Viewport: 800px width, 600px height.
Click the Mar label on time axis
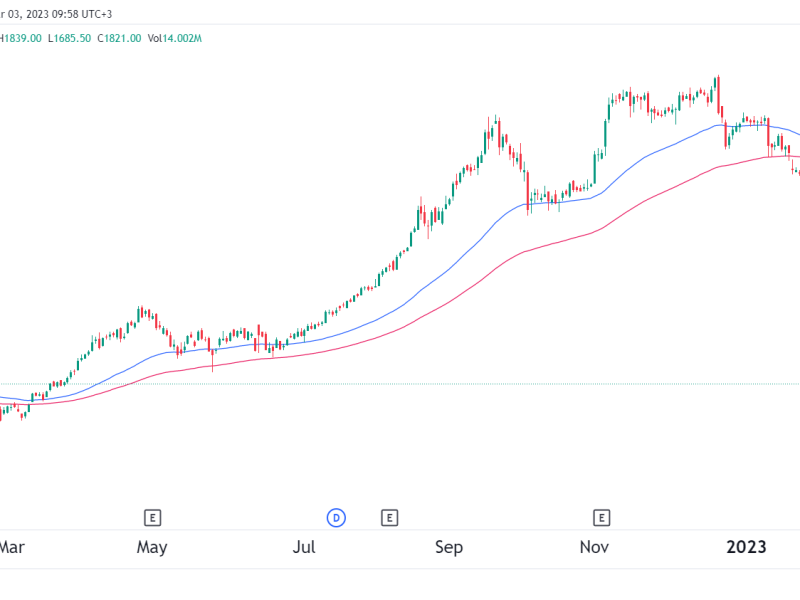pyautogui.click(x=12, y=547)
